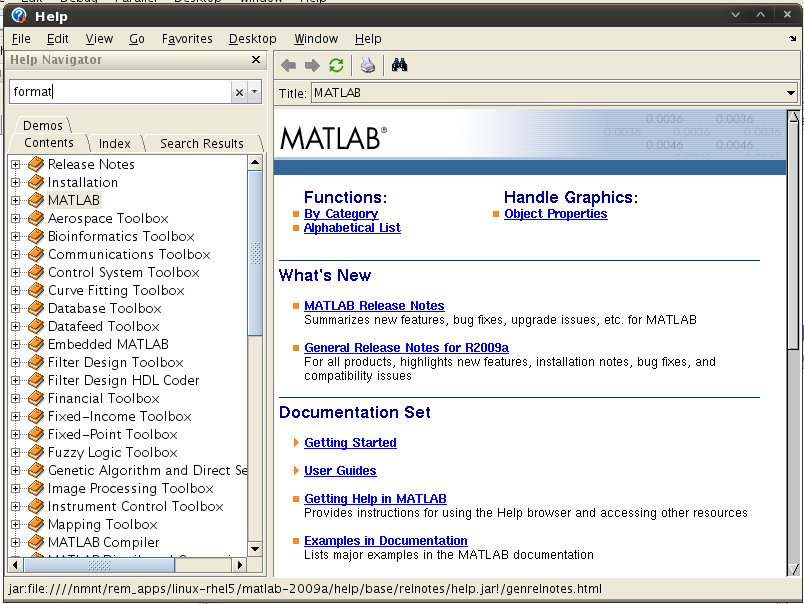
Task: Select the Contents tab
Action: (x=49, y=143)
